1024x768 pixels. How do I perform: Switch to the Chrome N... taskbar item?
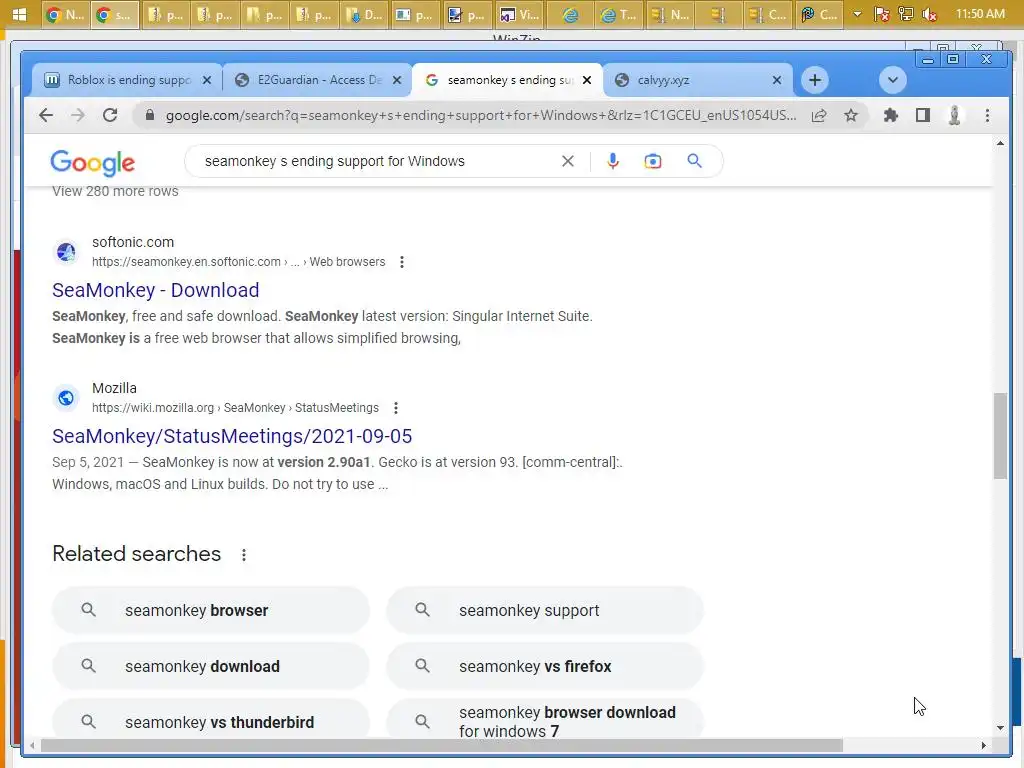[66, 14]
